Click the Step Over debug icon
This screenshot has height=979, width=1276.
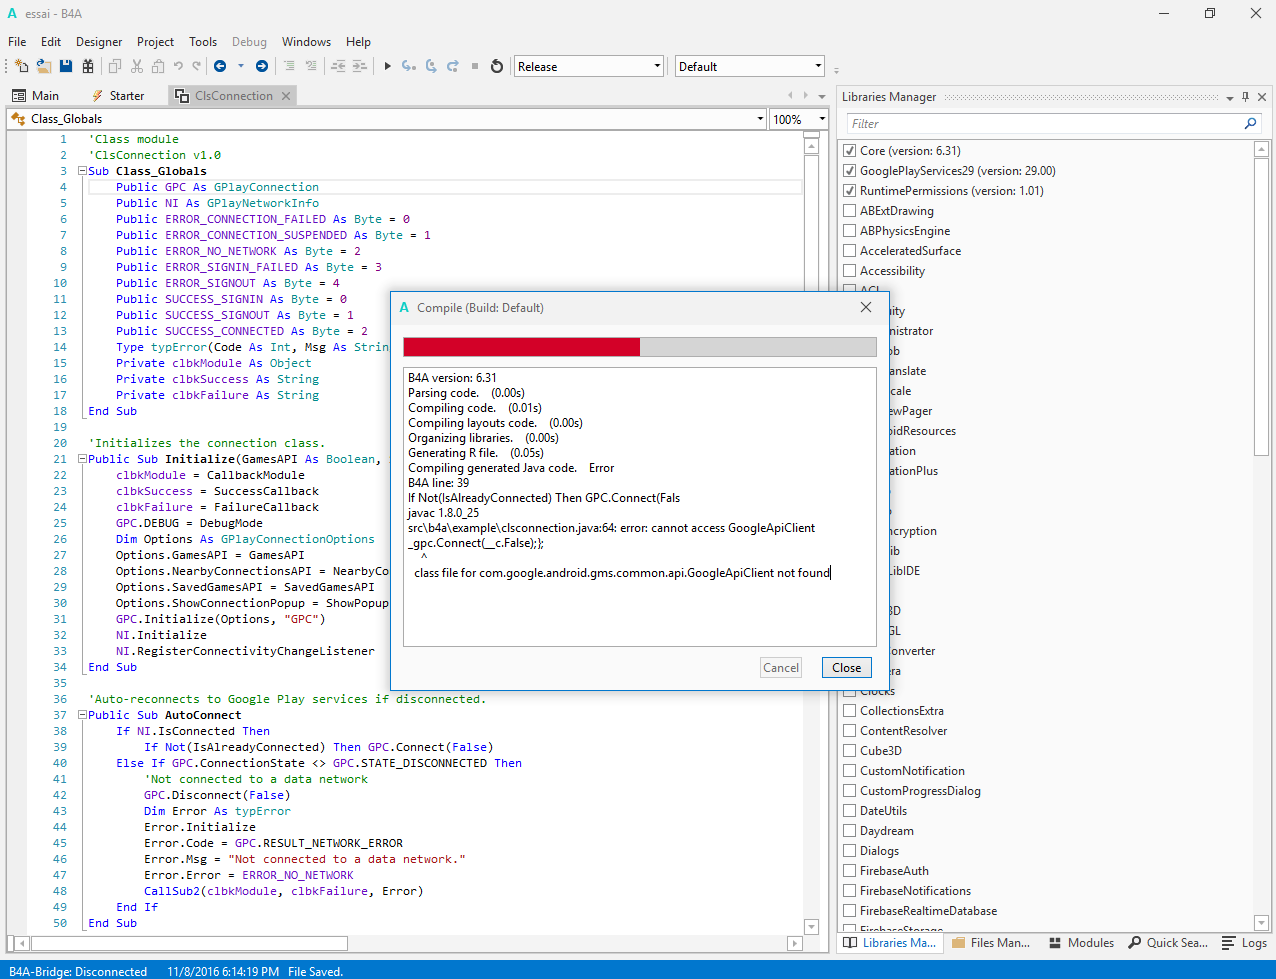431,66
